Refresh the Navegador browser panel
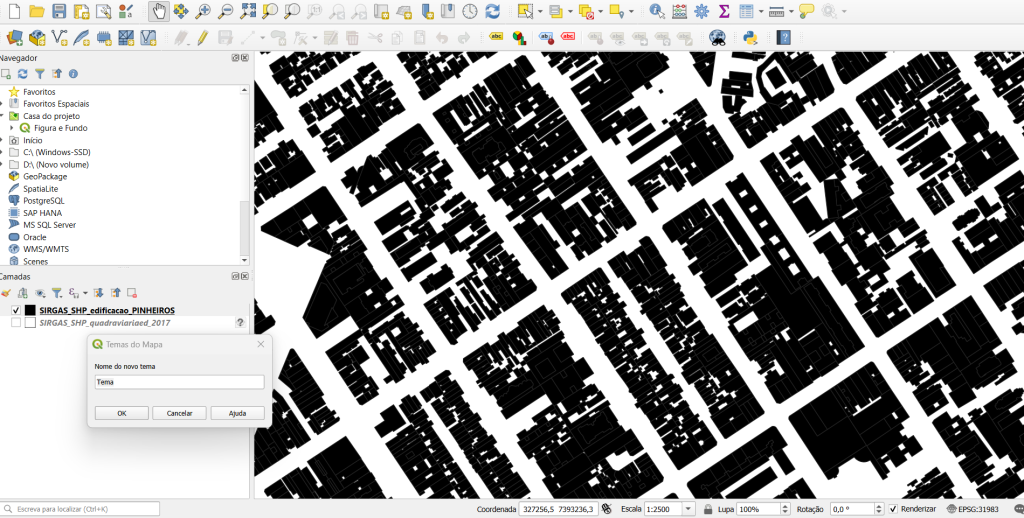Viewport: 1024px width, 518px height. pos(23,74)
